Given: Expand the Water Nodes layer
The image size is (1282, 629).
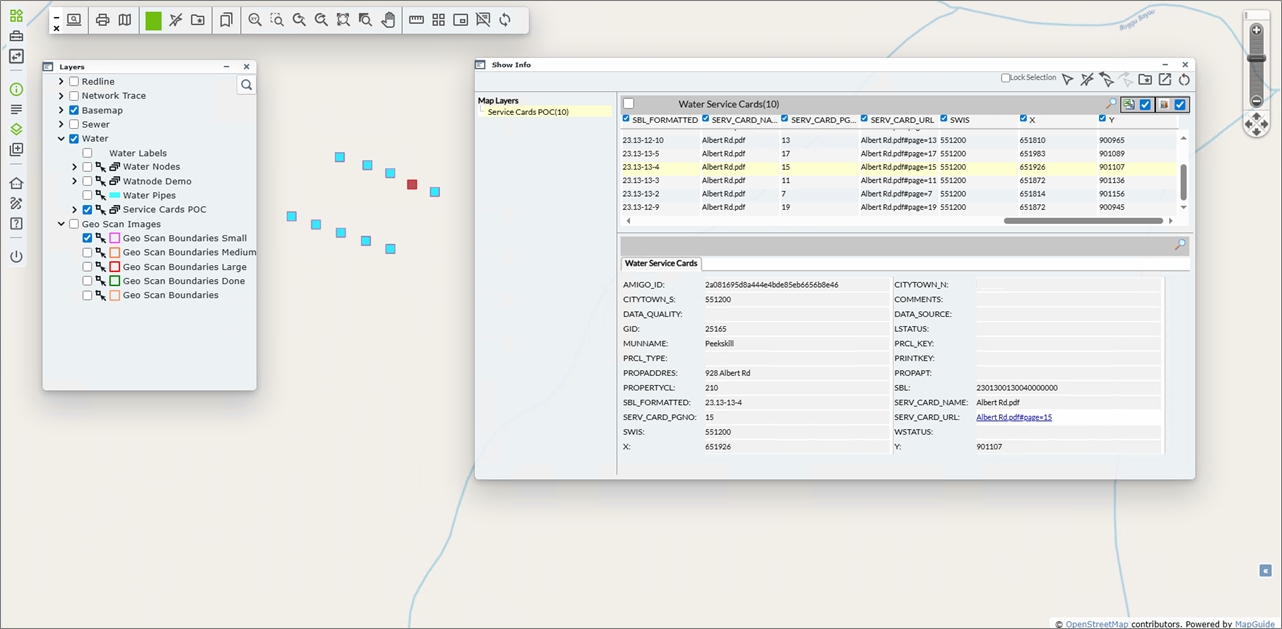Looking at the screenshot, I should (75, 167).
